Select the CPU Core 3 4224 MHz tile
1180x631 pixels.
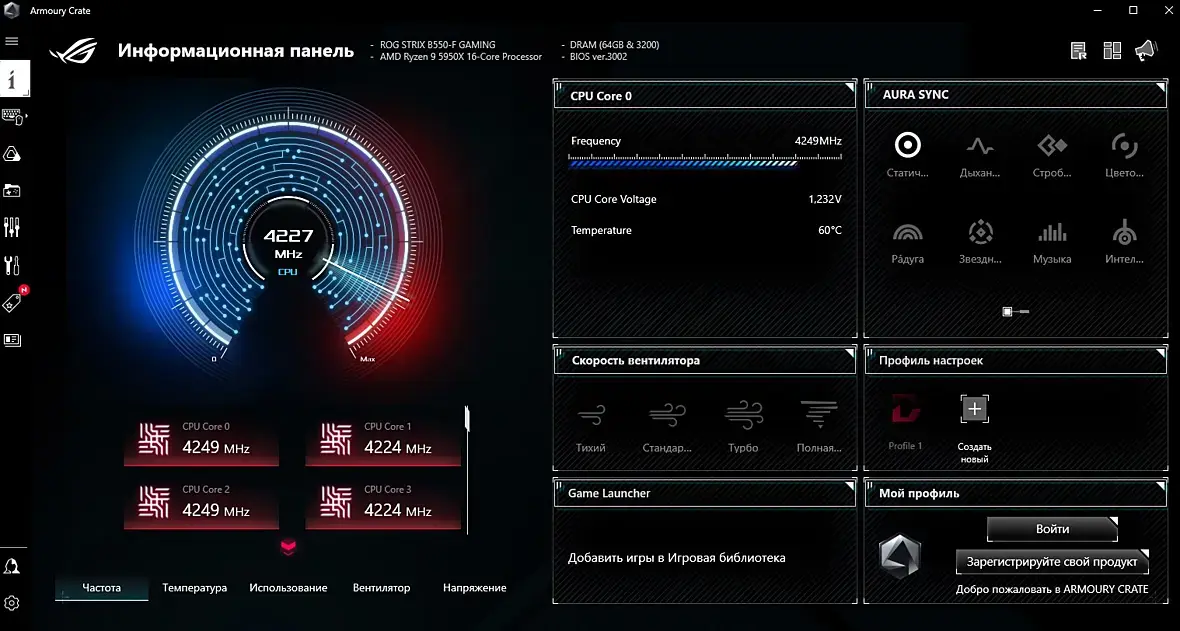coord(383,504)
